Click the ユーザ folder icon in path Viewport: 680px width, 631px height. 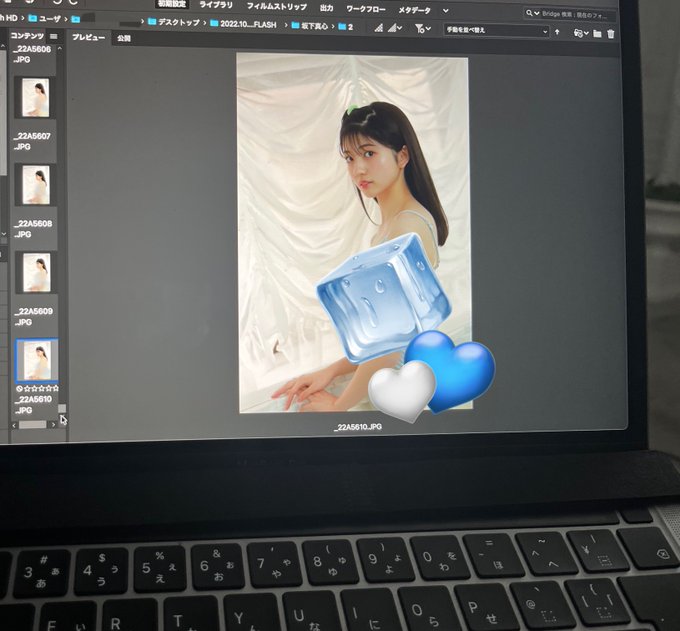point(33,18)
